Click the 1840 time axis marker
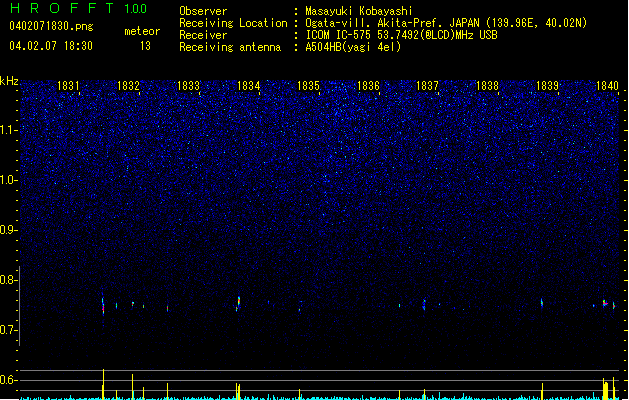The height and width of the screenshot is (400, 629). click(607, 86)
